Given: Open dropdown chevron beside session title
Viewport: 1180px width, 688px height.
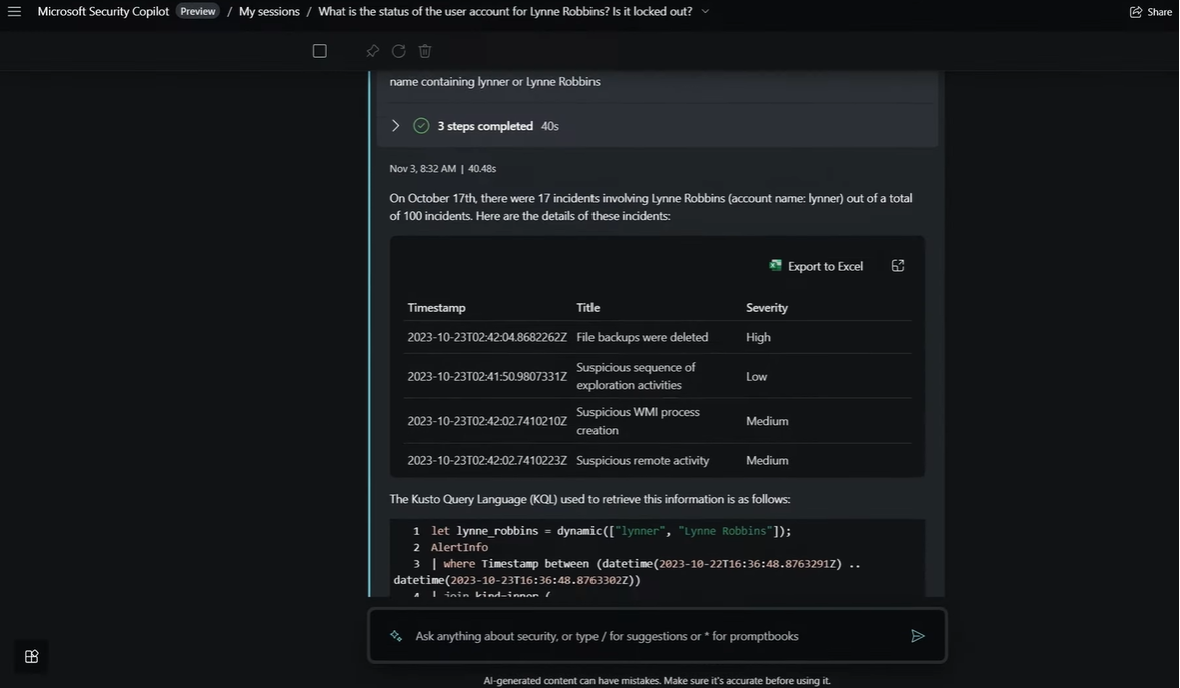Looking at the screenshot, I should 705,11.
